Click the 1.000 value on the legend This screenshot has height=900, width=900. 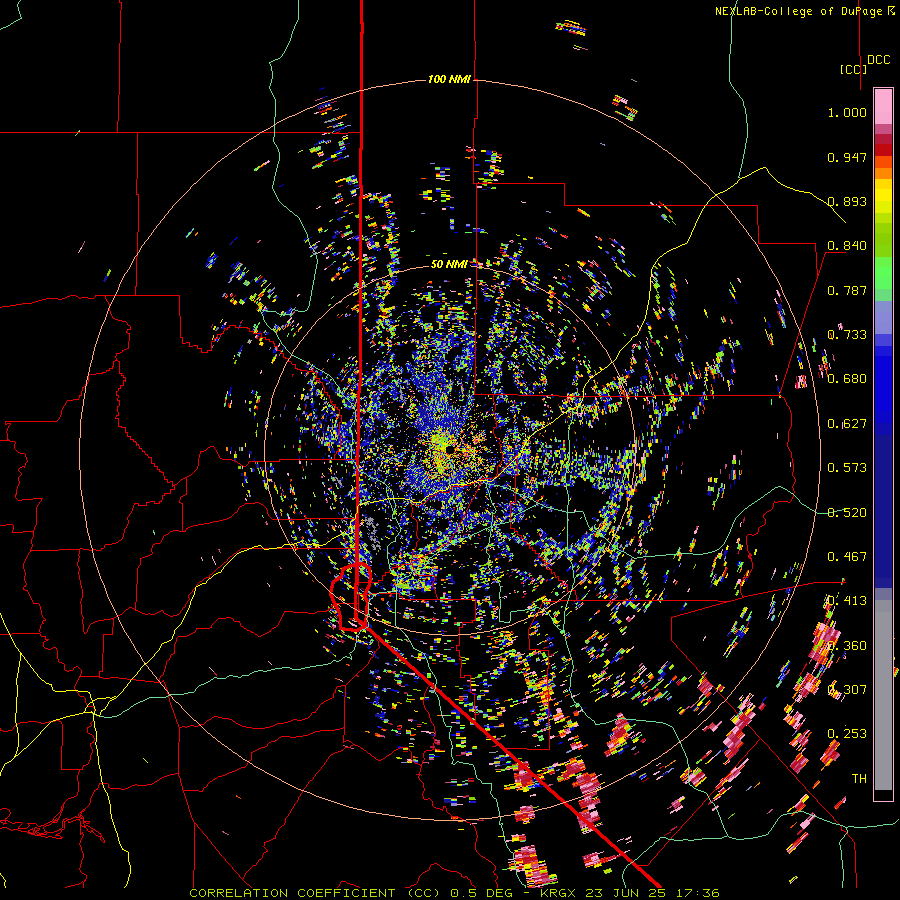click(847, 112)
